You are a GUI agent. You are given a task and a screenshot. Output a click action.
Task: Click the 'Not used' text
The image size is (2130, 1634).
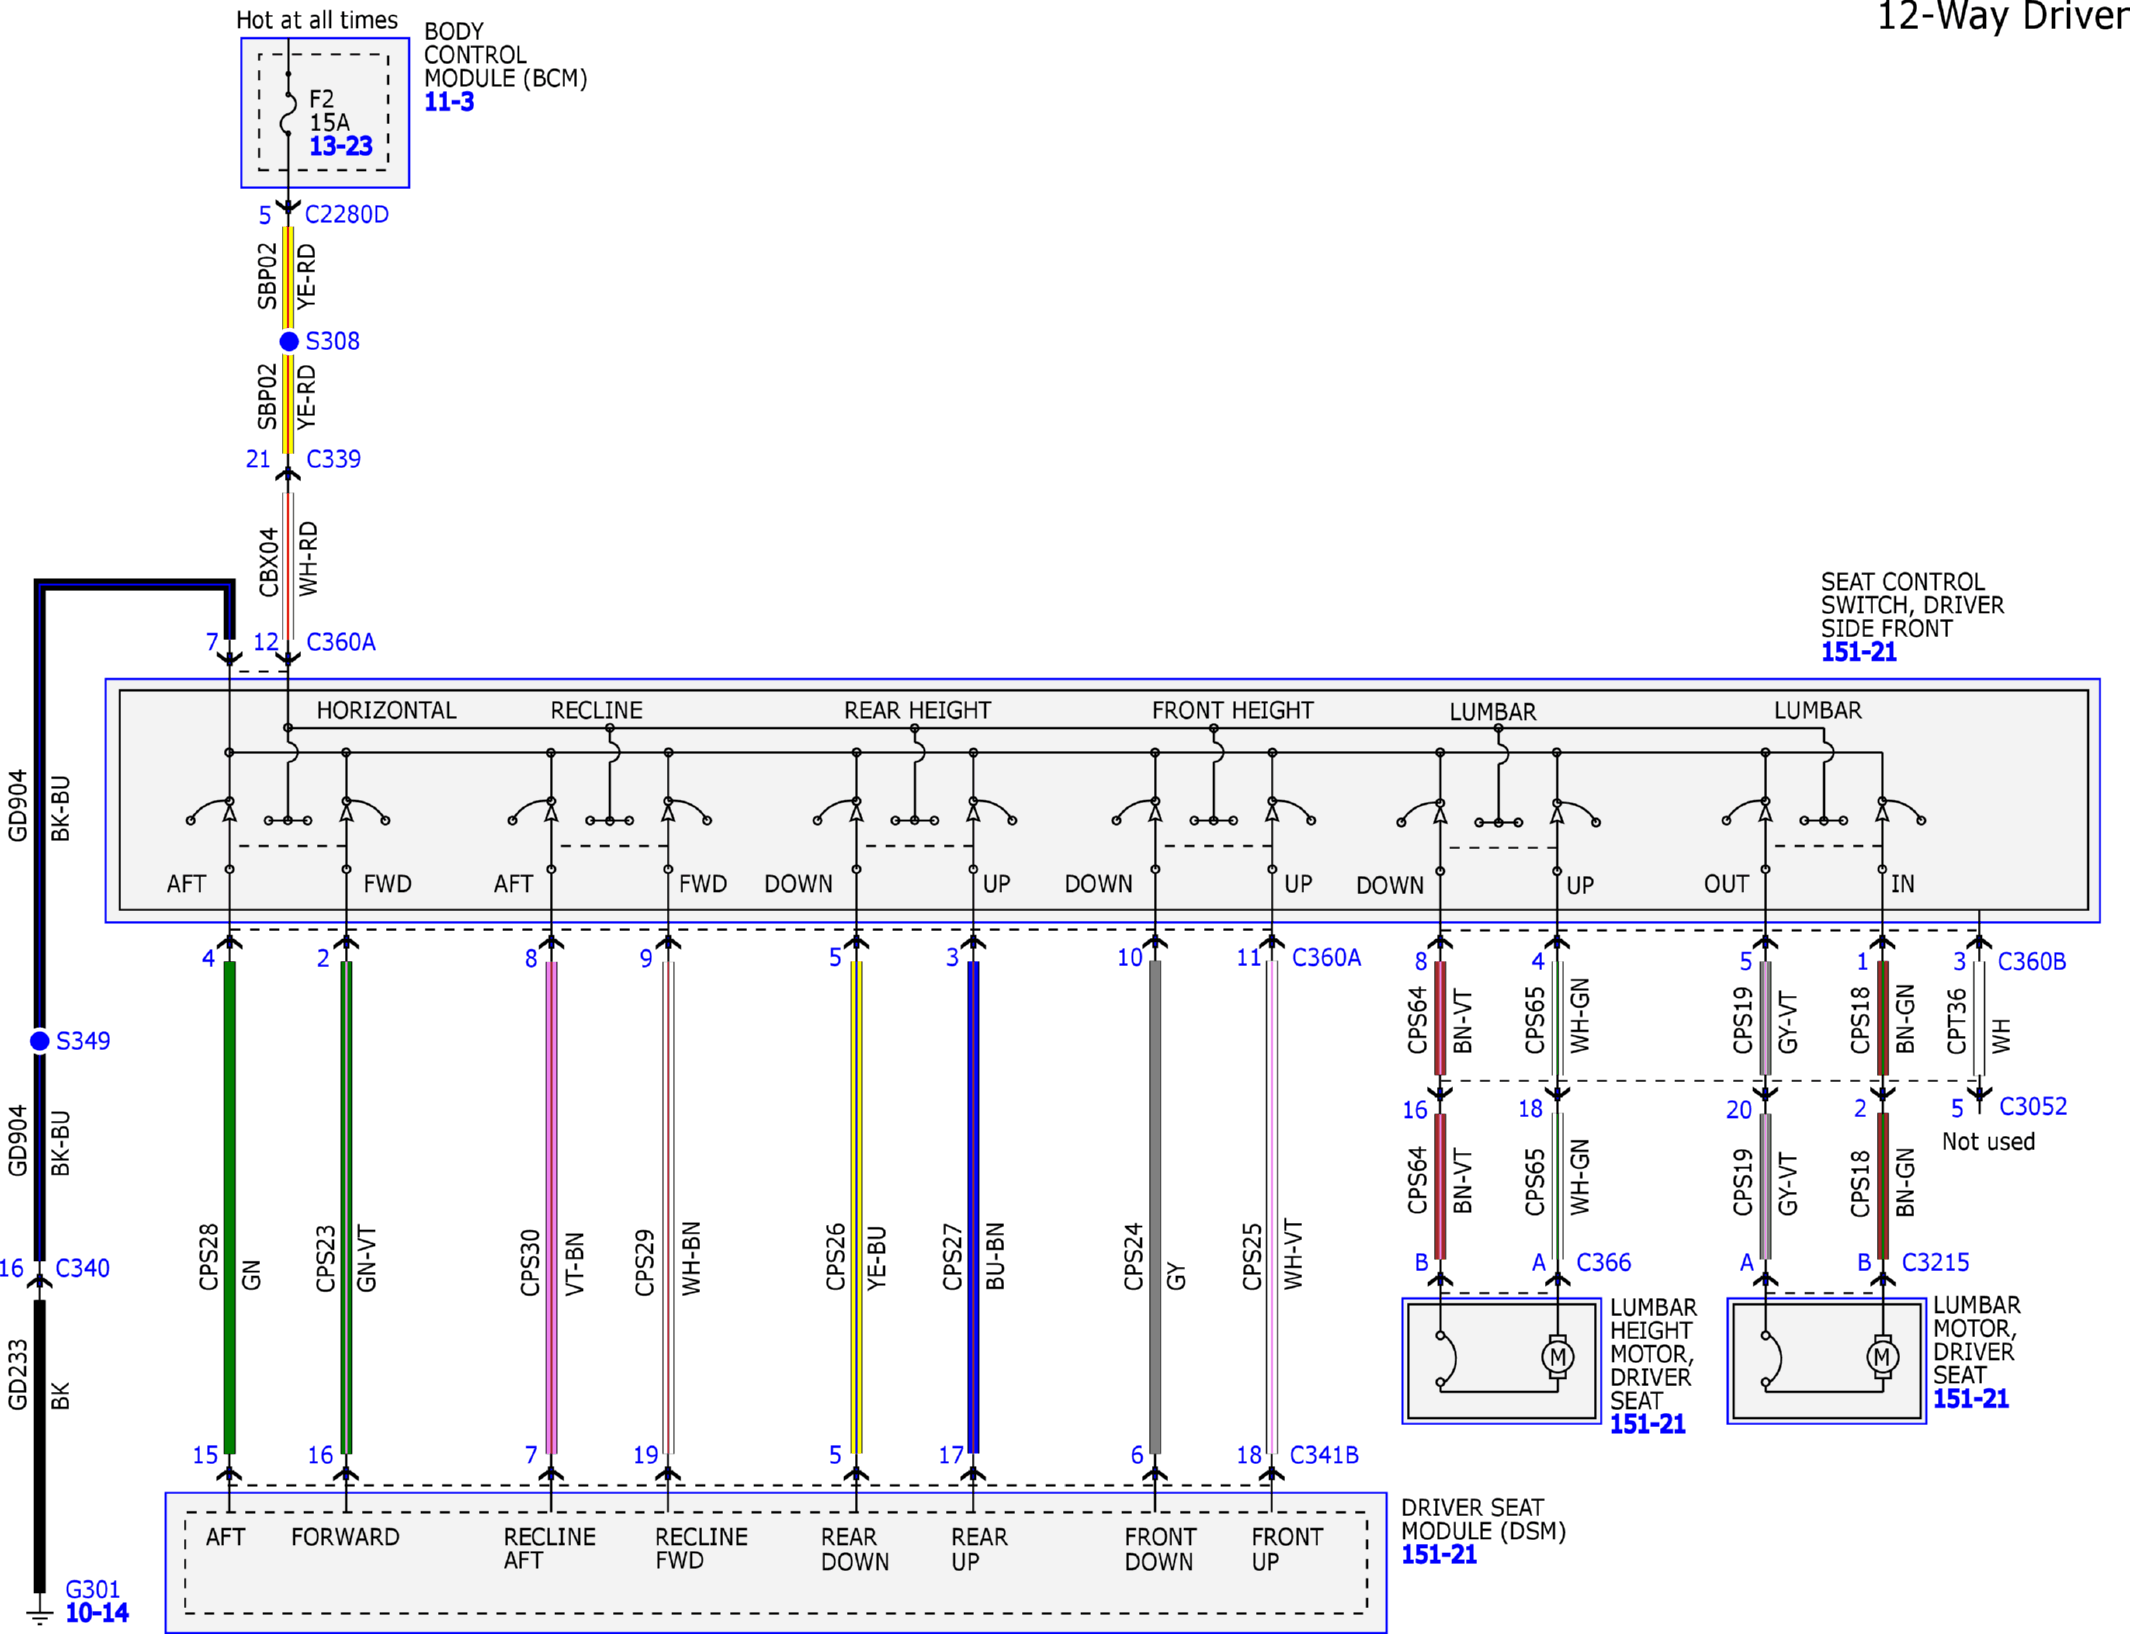[x=1988, y=1141]
